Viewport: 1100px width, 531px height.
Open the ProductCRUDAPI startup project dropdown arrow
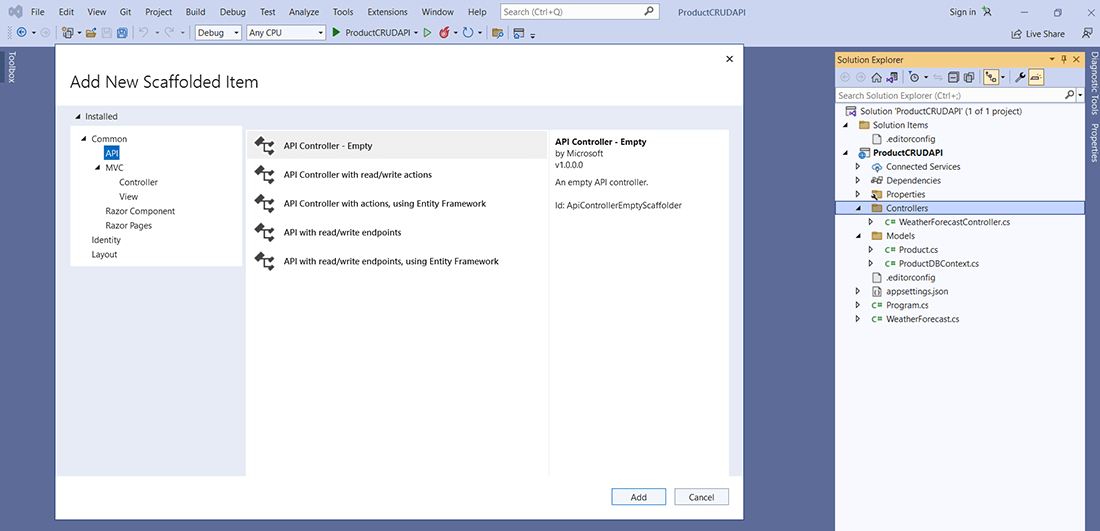tap(416, 33)
